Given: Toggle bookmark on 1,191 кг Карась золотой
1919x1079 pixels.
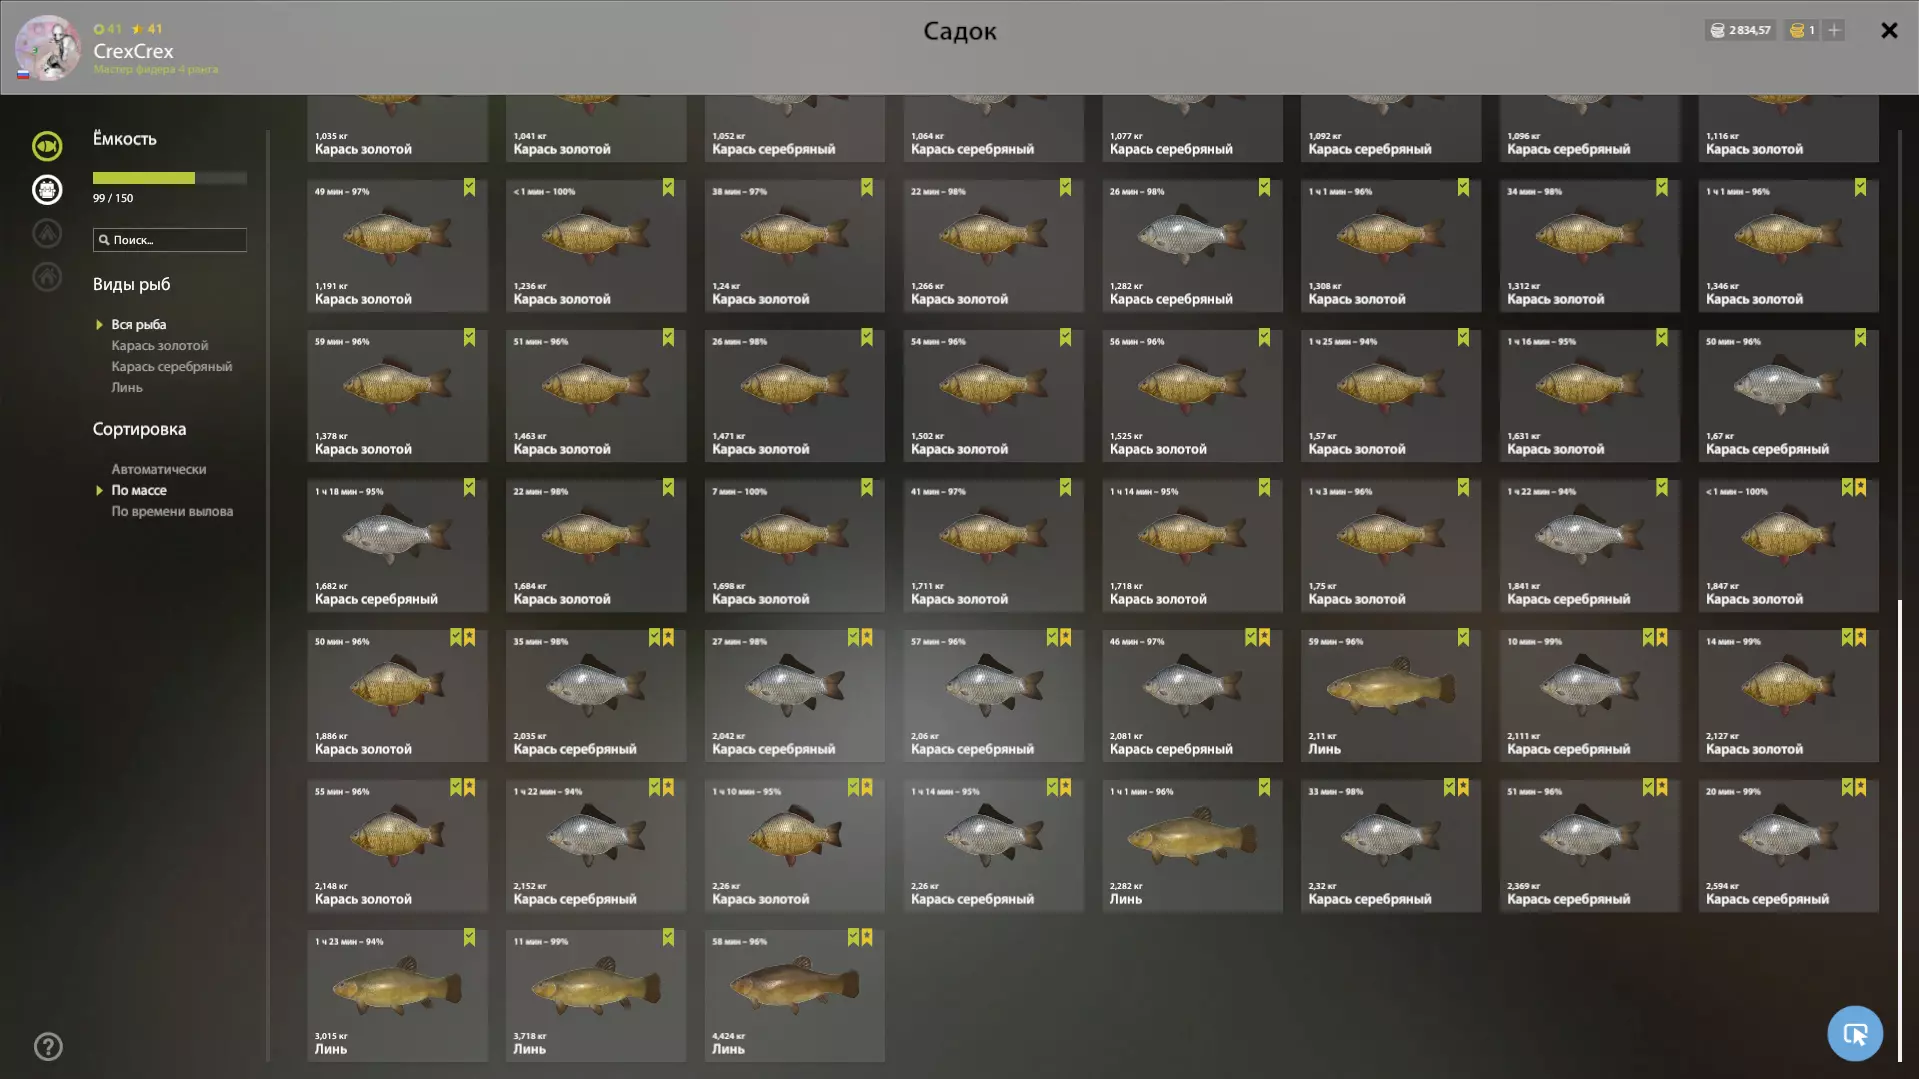Looking at the screenshot, I should (469, 188).
